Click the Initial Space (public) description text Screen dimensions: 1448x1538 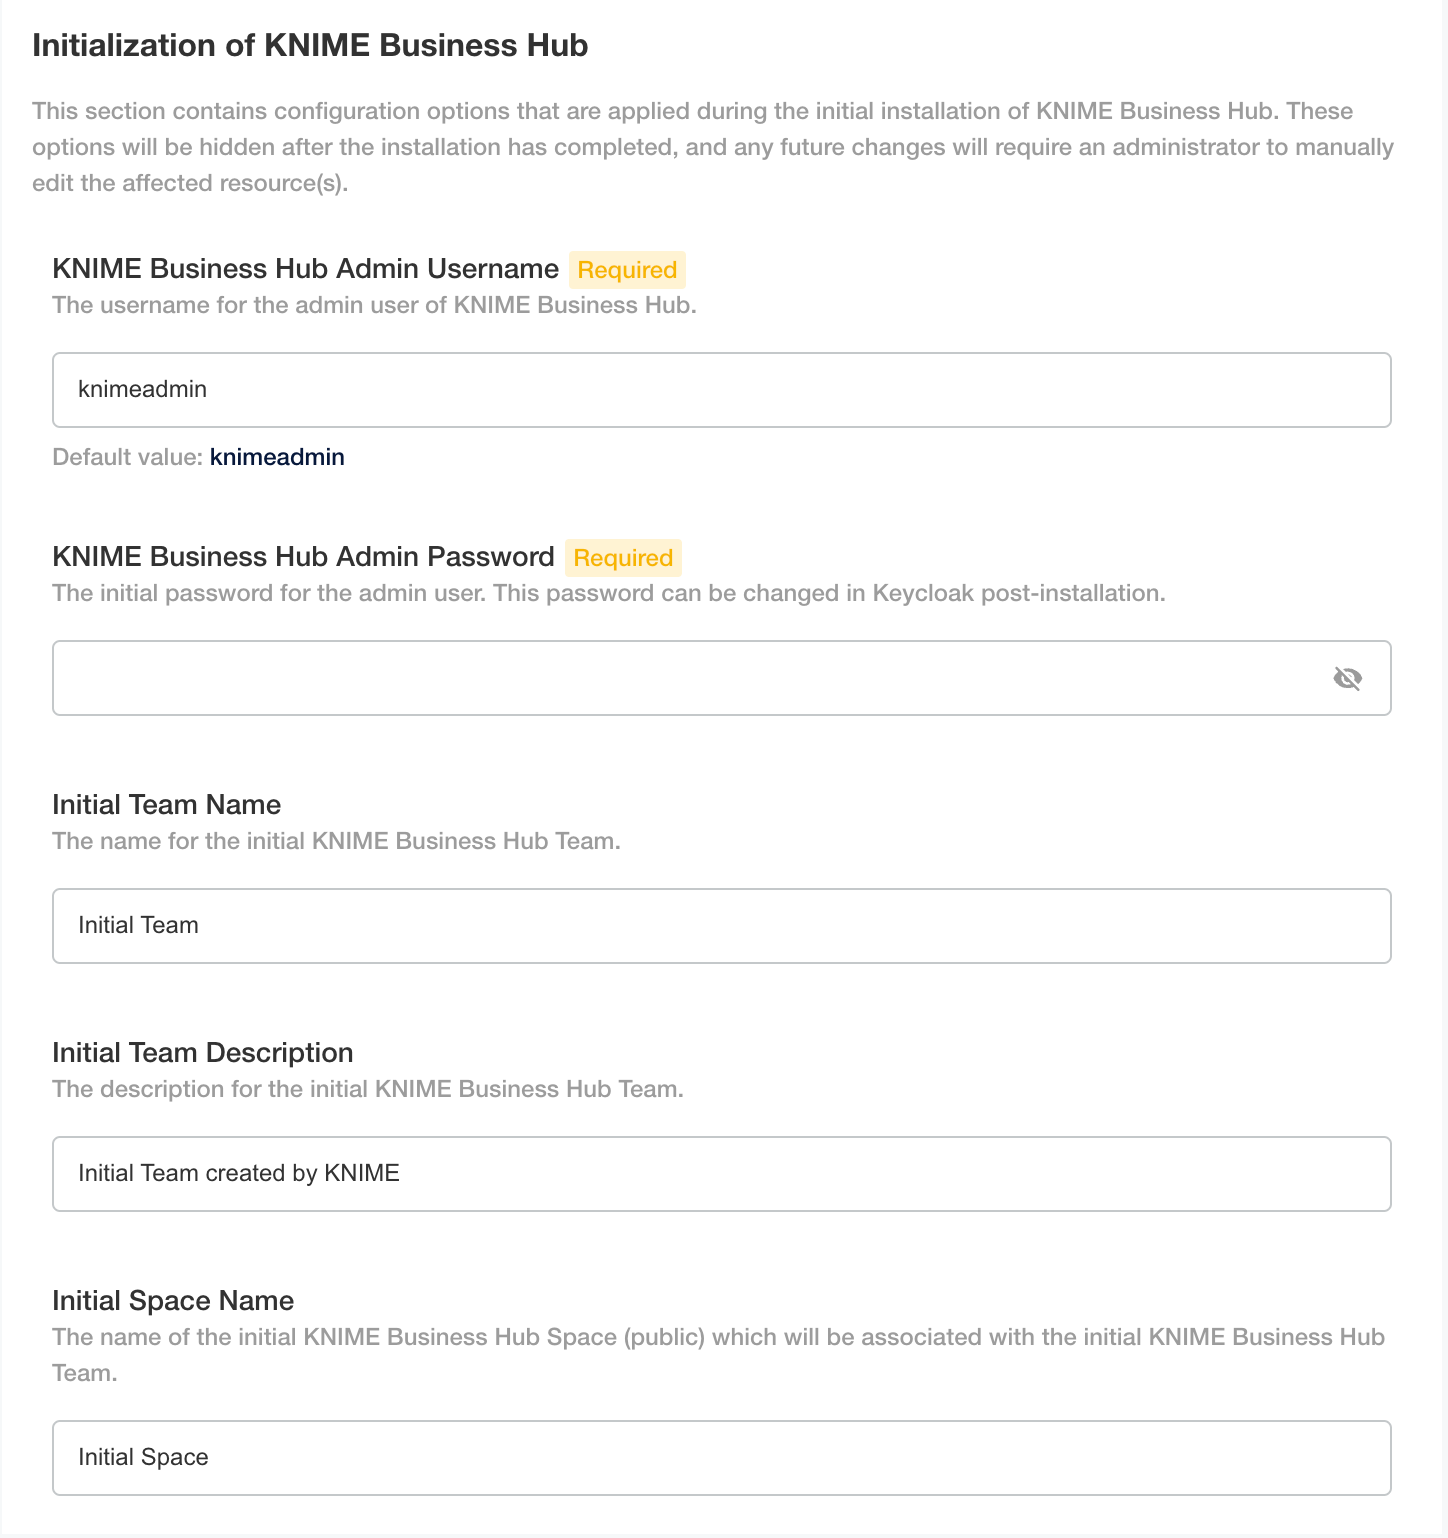point(719,1355)
